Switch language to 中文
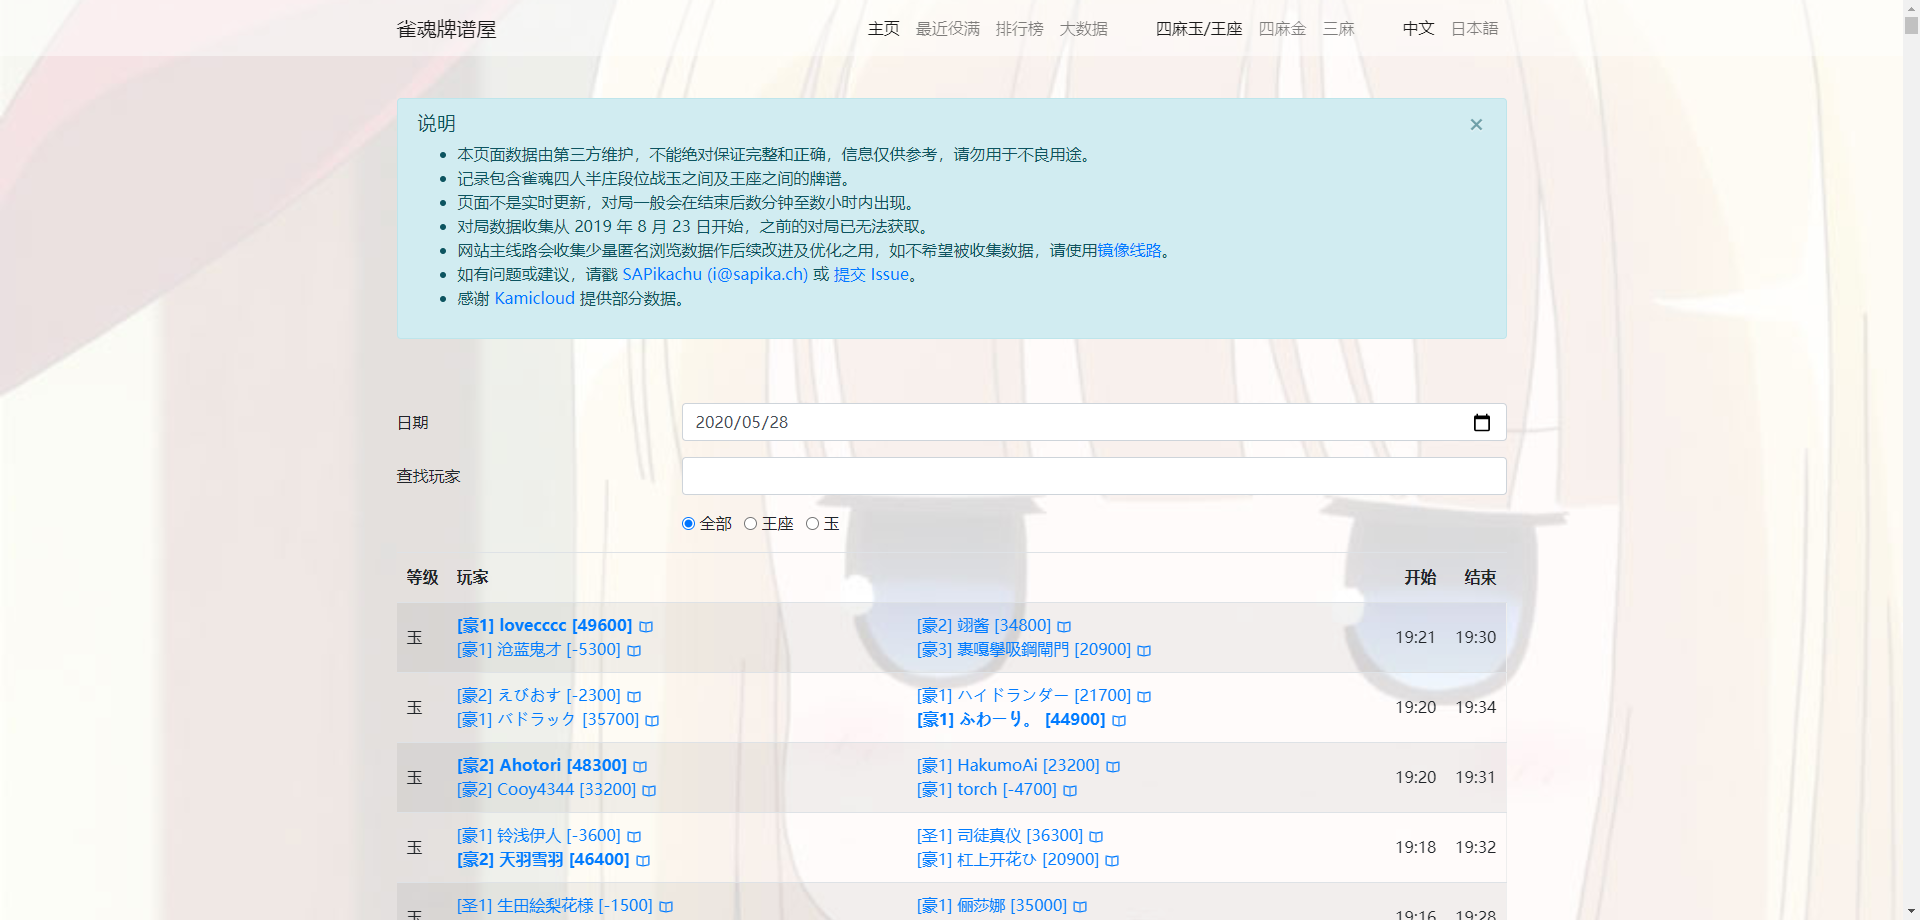1920x920 pixels. pyautogui.click(x=1419, y=29)
